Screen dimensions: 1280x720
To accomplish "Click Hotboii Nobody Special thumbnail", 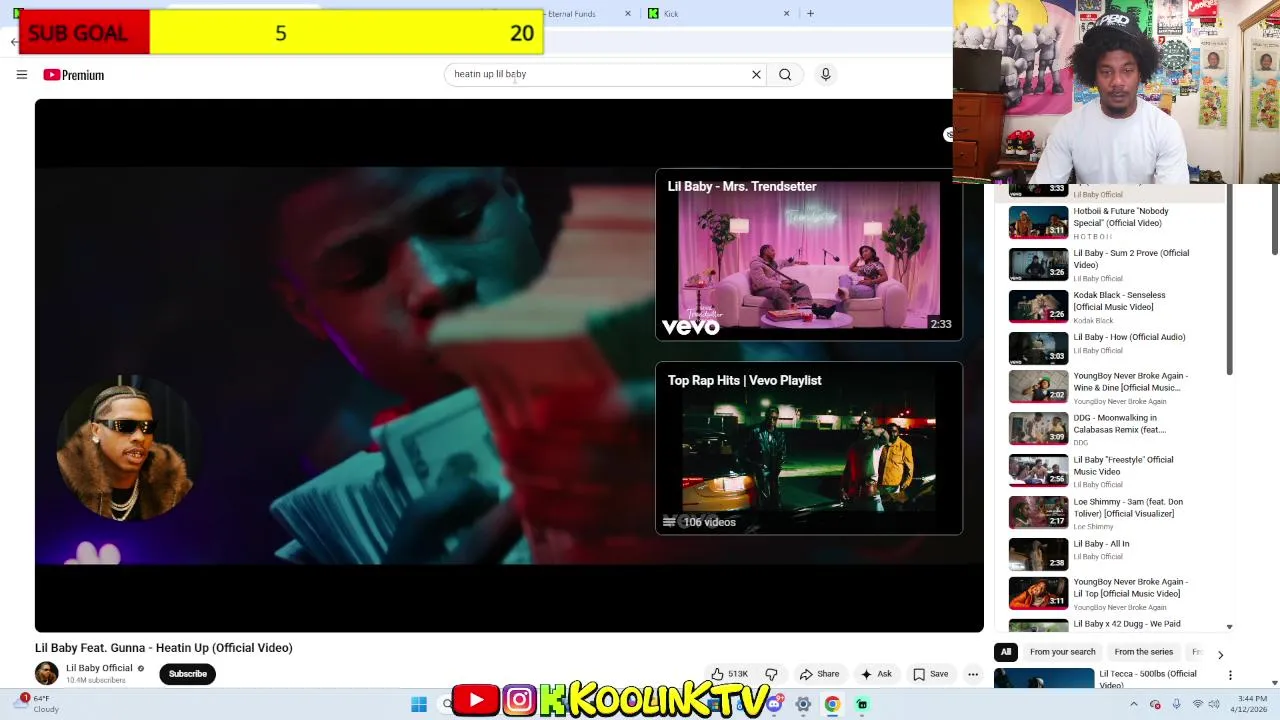I will [x=1038, y=222].
